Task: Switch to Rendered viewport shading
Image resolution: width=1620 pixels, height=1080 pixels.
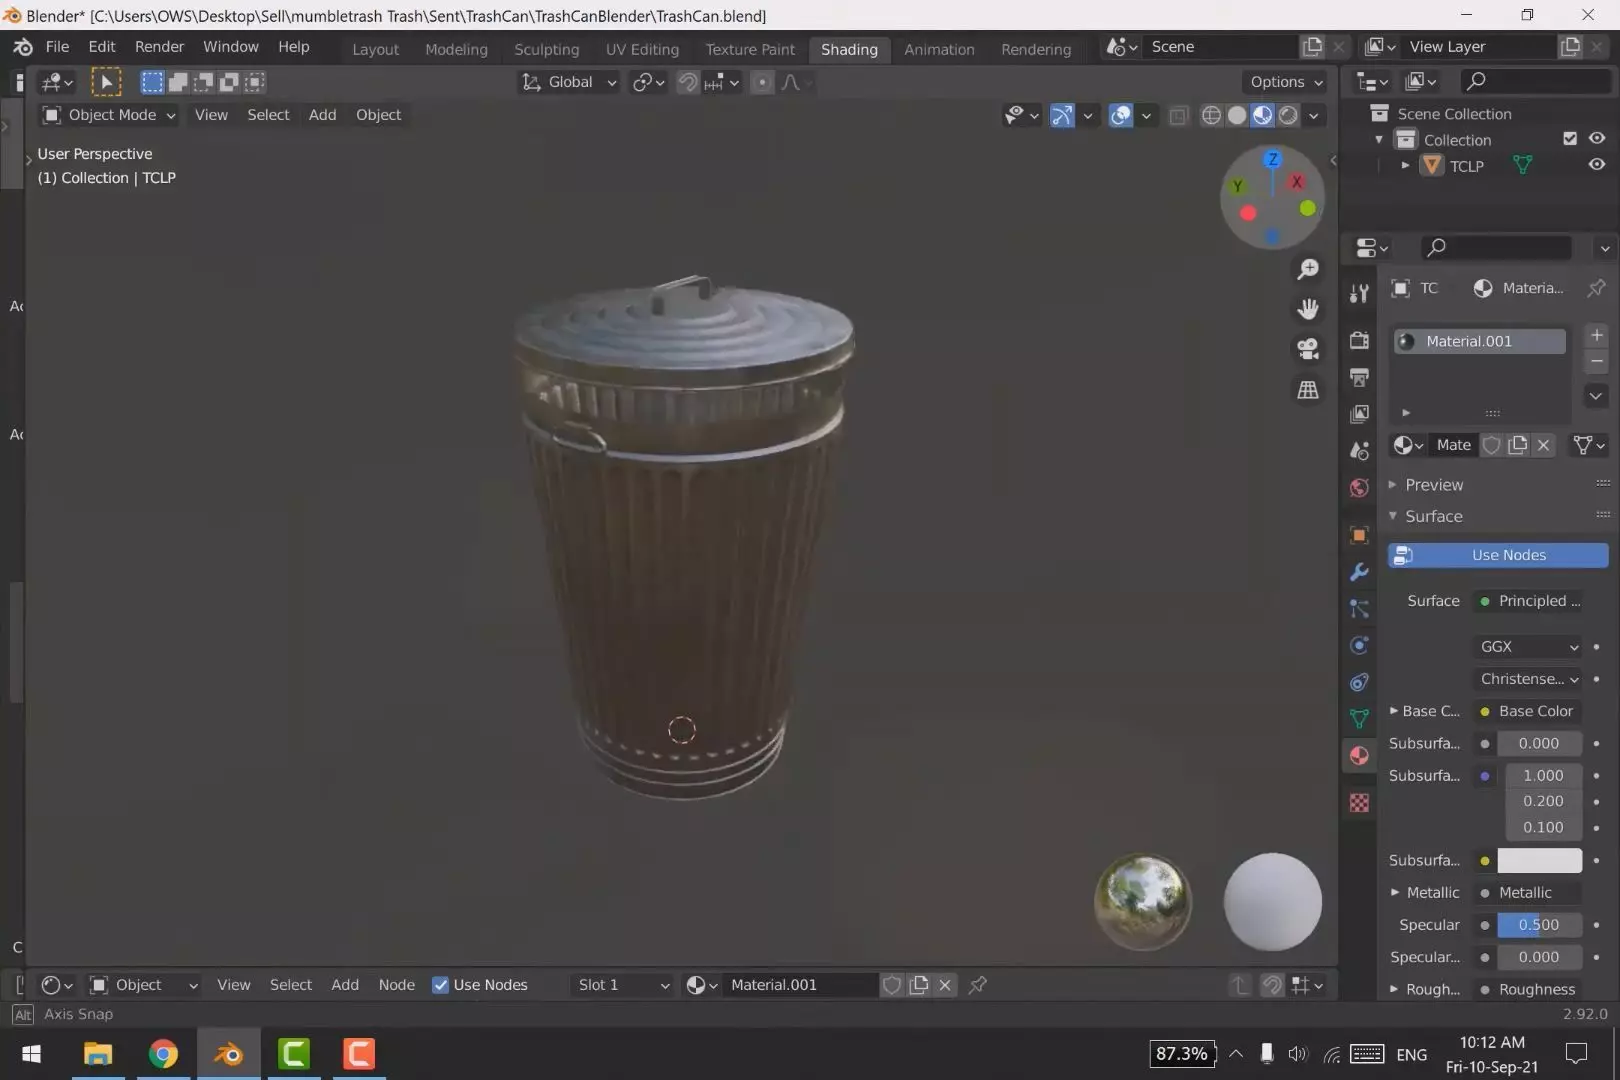Action: [x=1289, y=115]
